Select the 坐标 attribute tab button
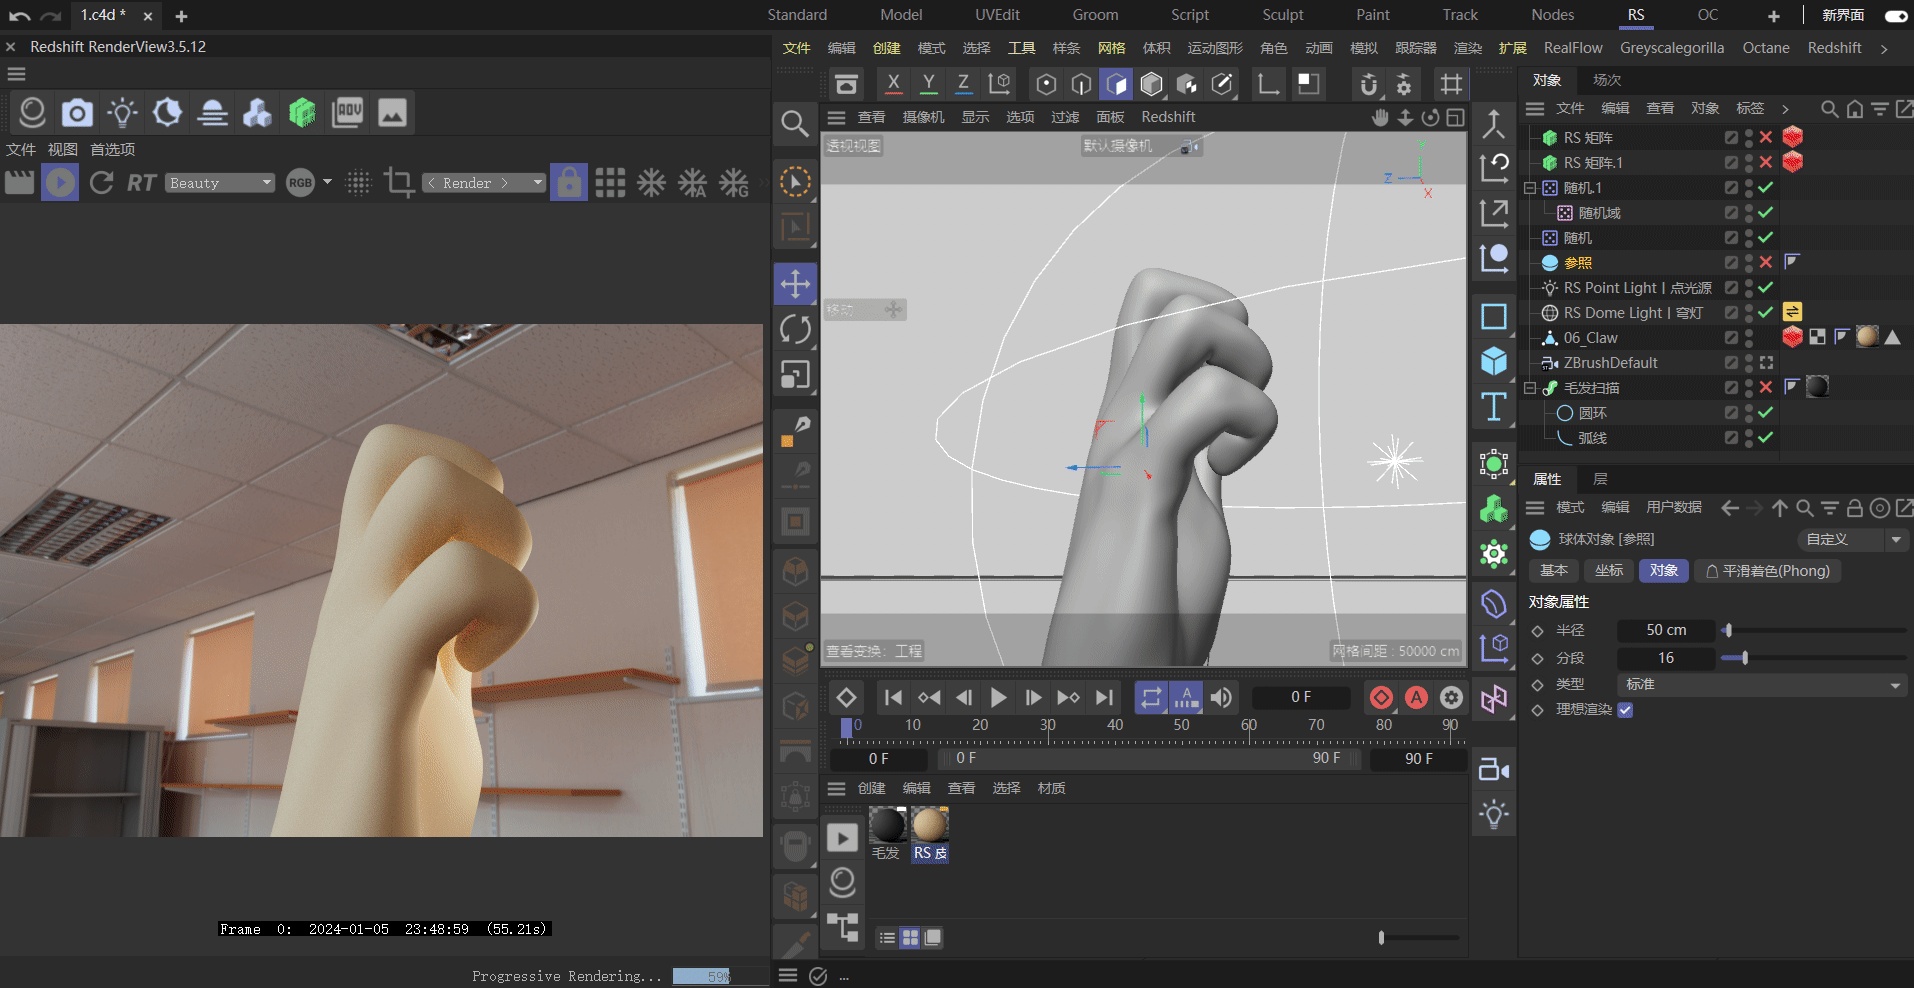The height and width of the screenshot is (988, 1914). pyautogui.click(x=1609, y=571)
